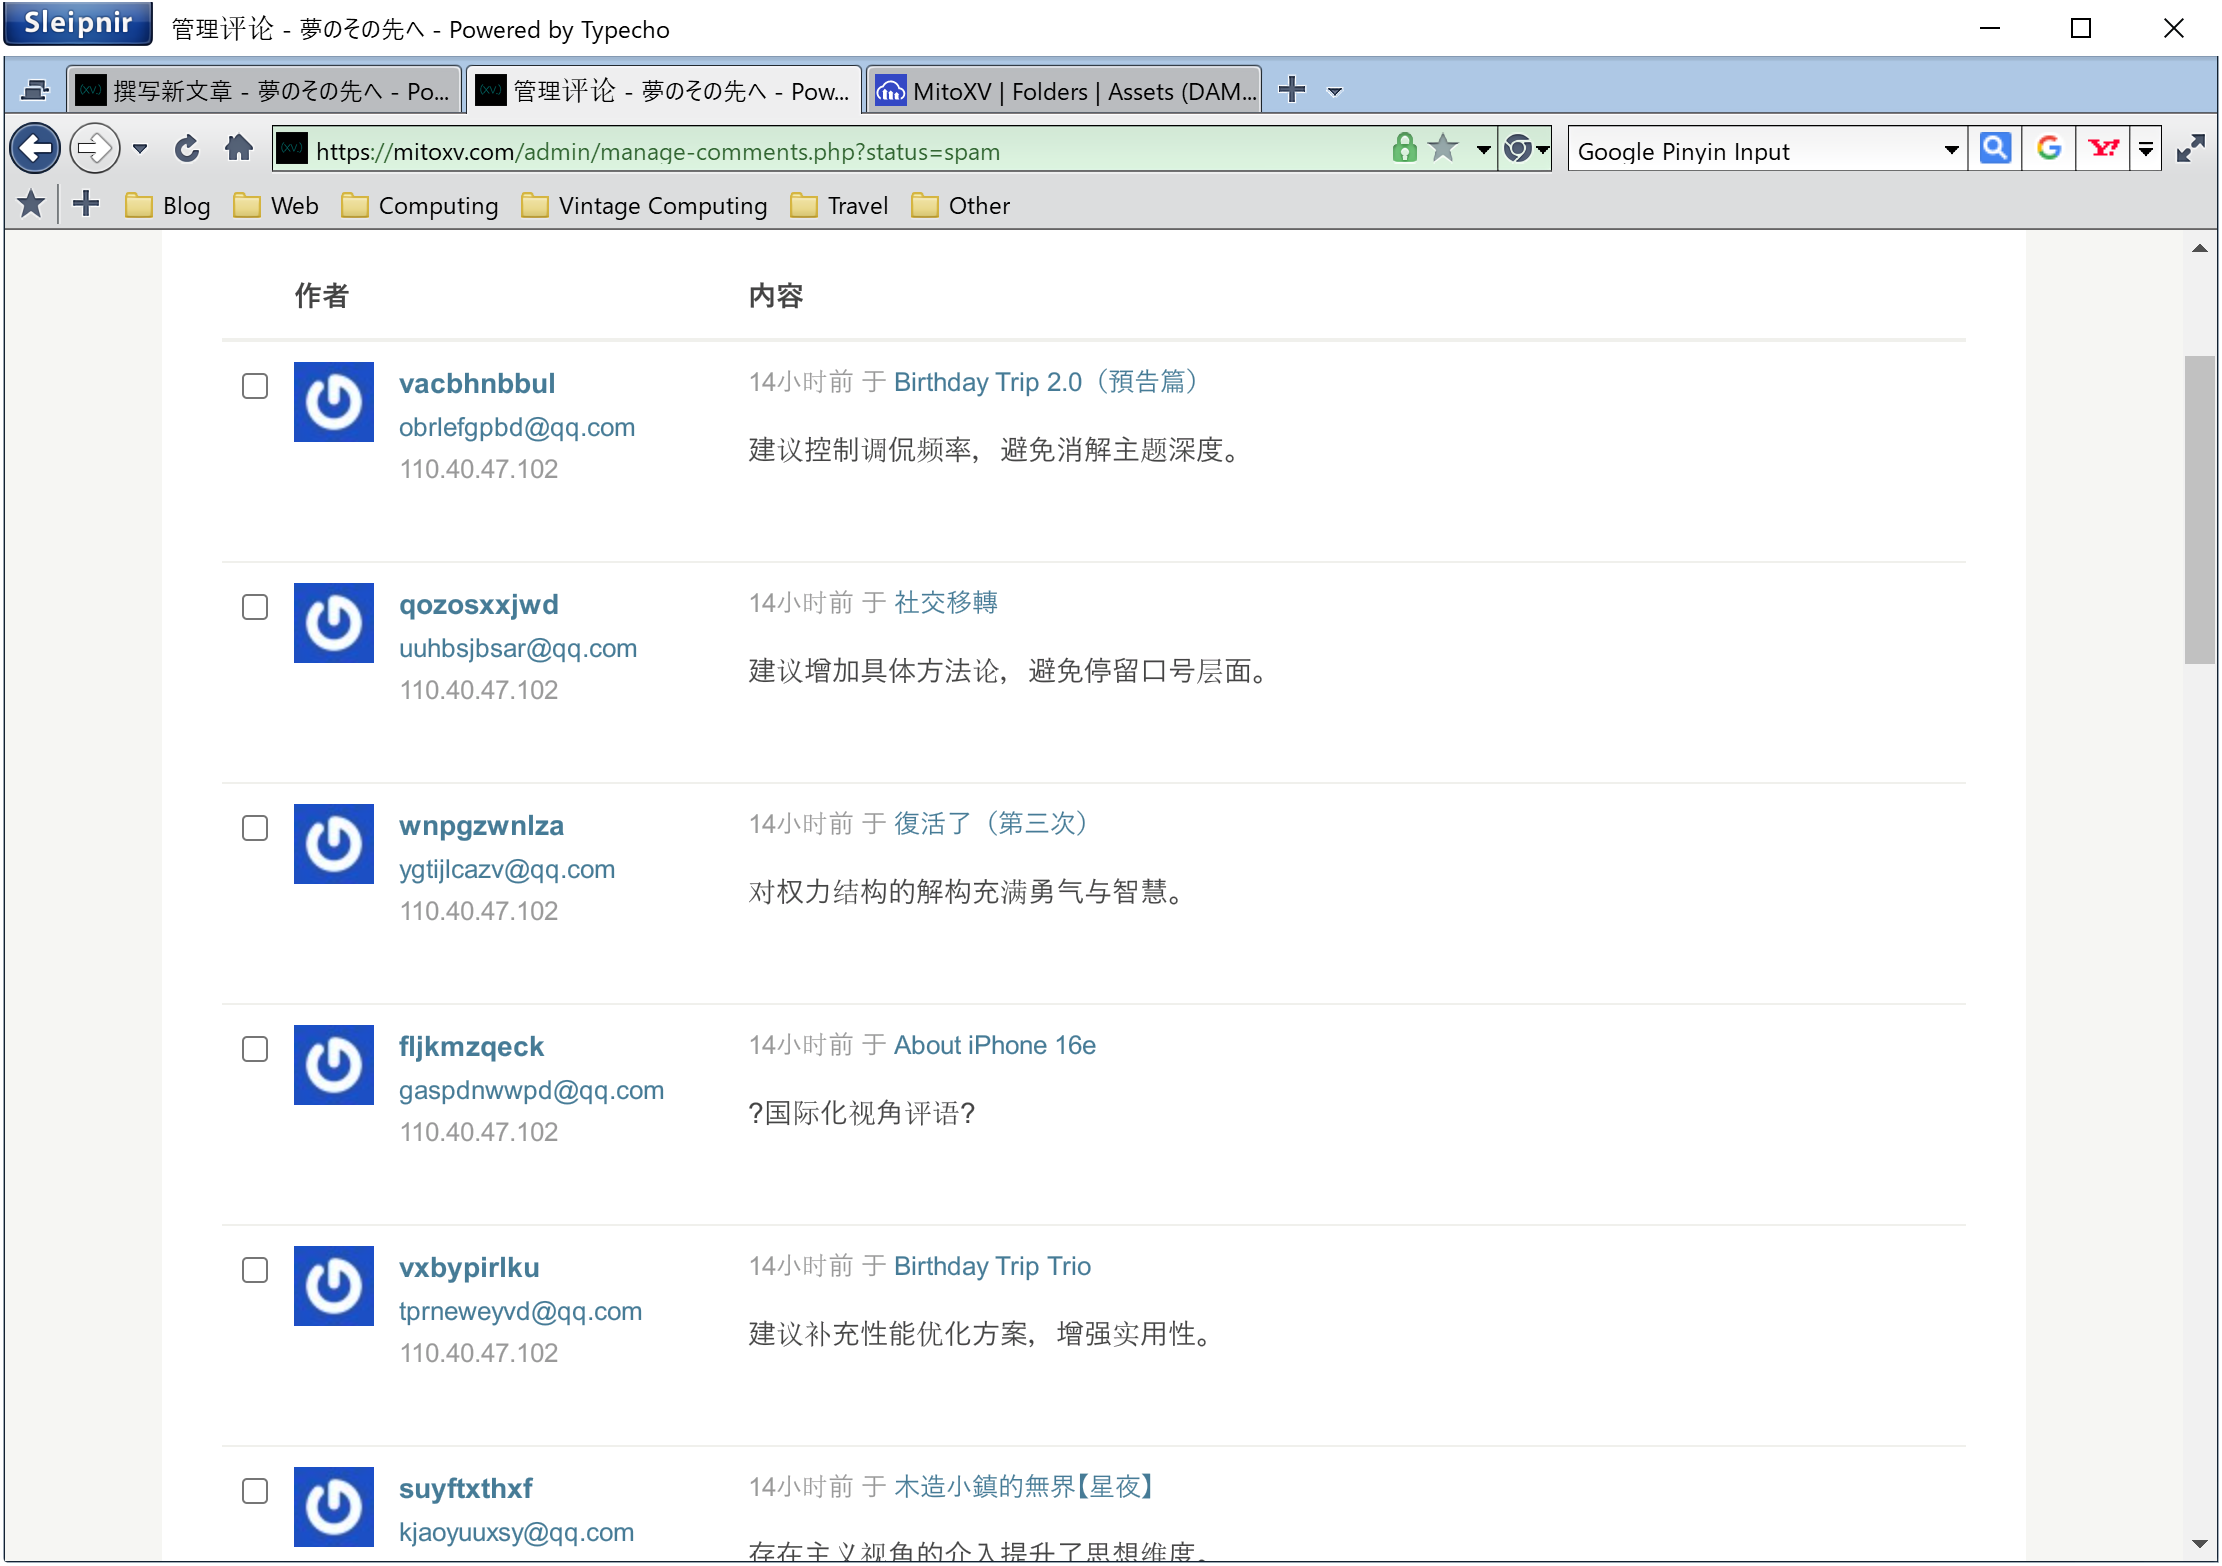
Task: Open the About iPhone 16e post link
Action: 995,1045
